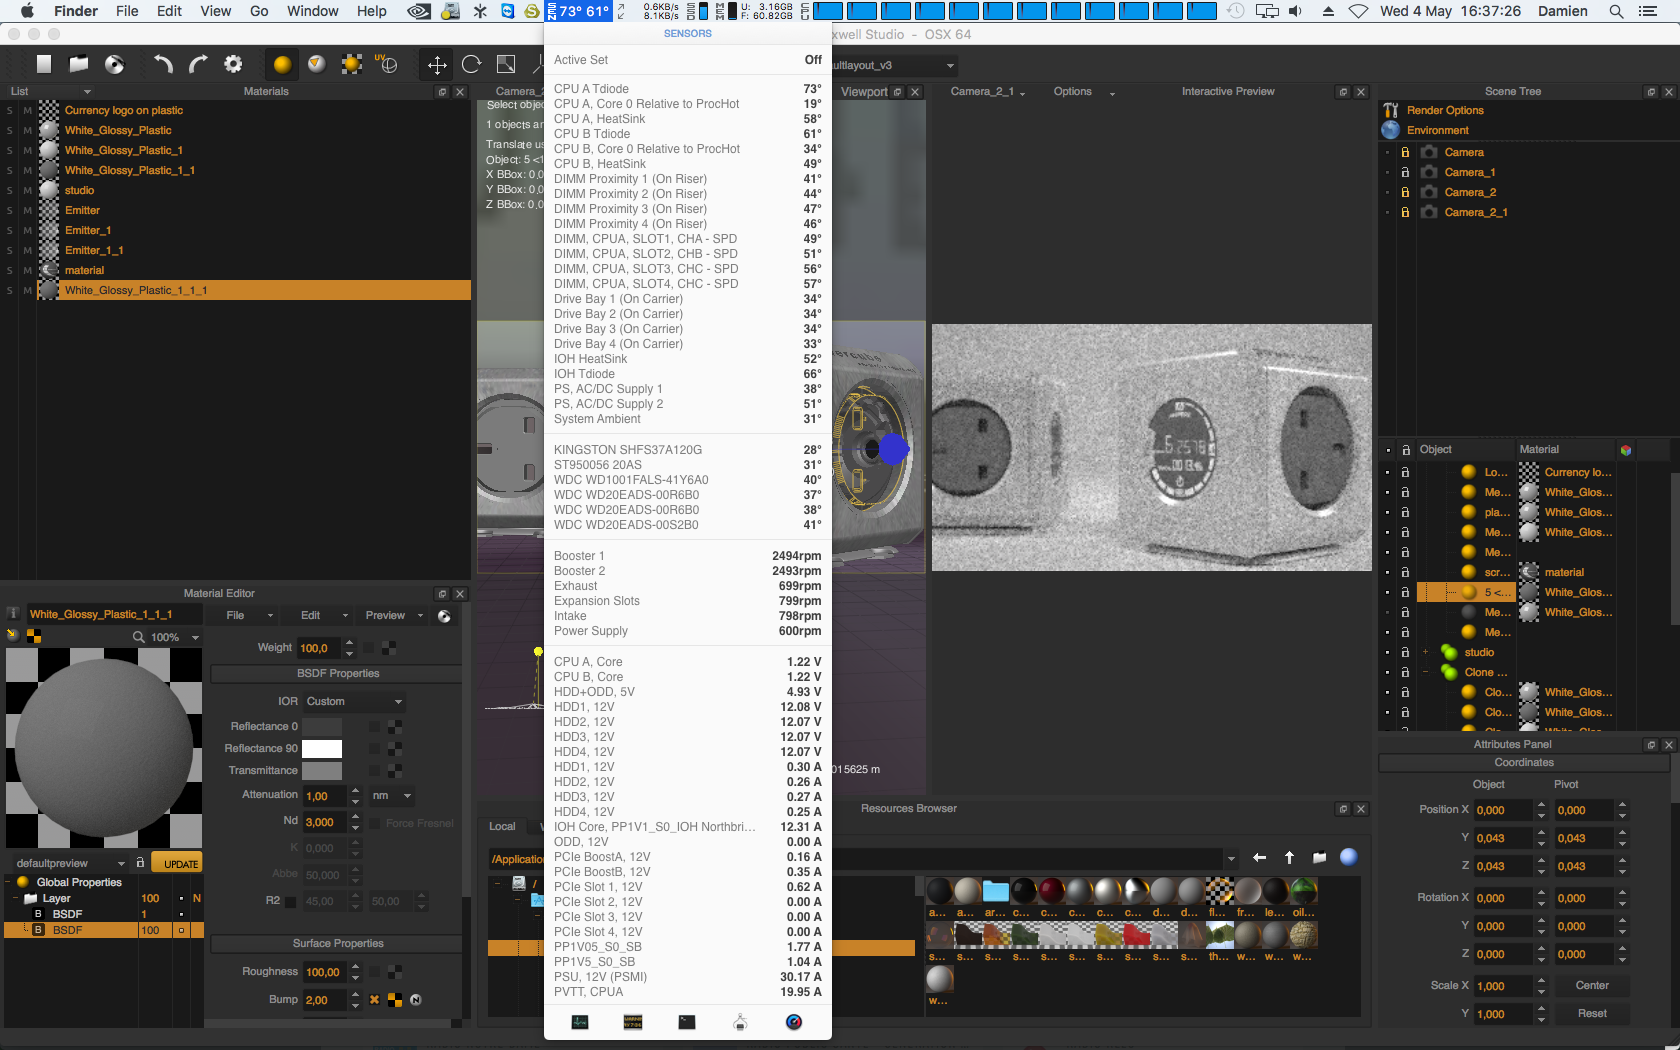Open the IOR Custom dropdown

(x=354, y=702)
